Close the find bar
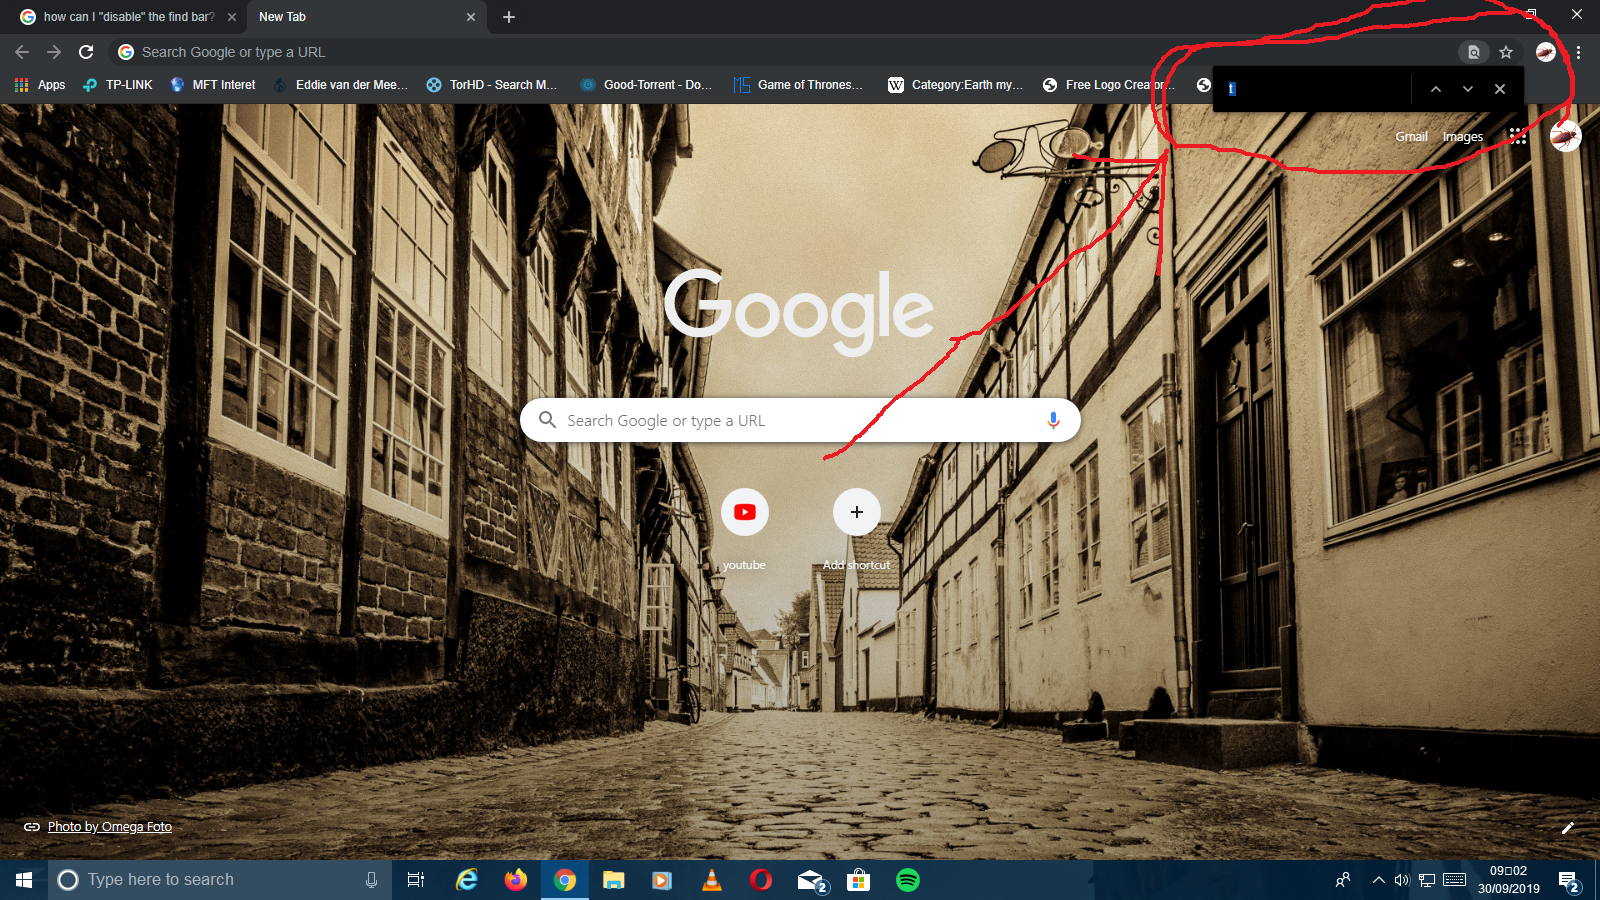Screen dimensions: 1600x900 (1500, 89)
